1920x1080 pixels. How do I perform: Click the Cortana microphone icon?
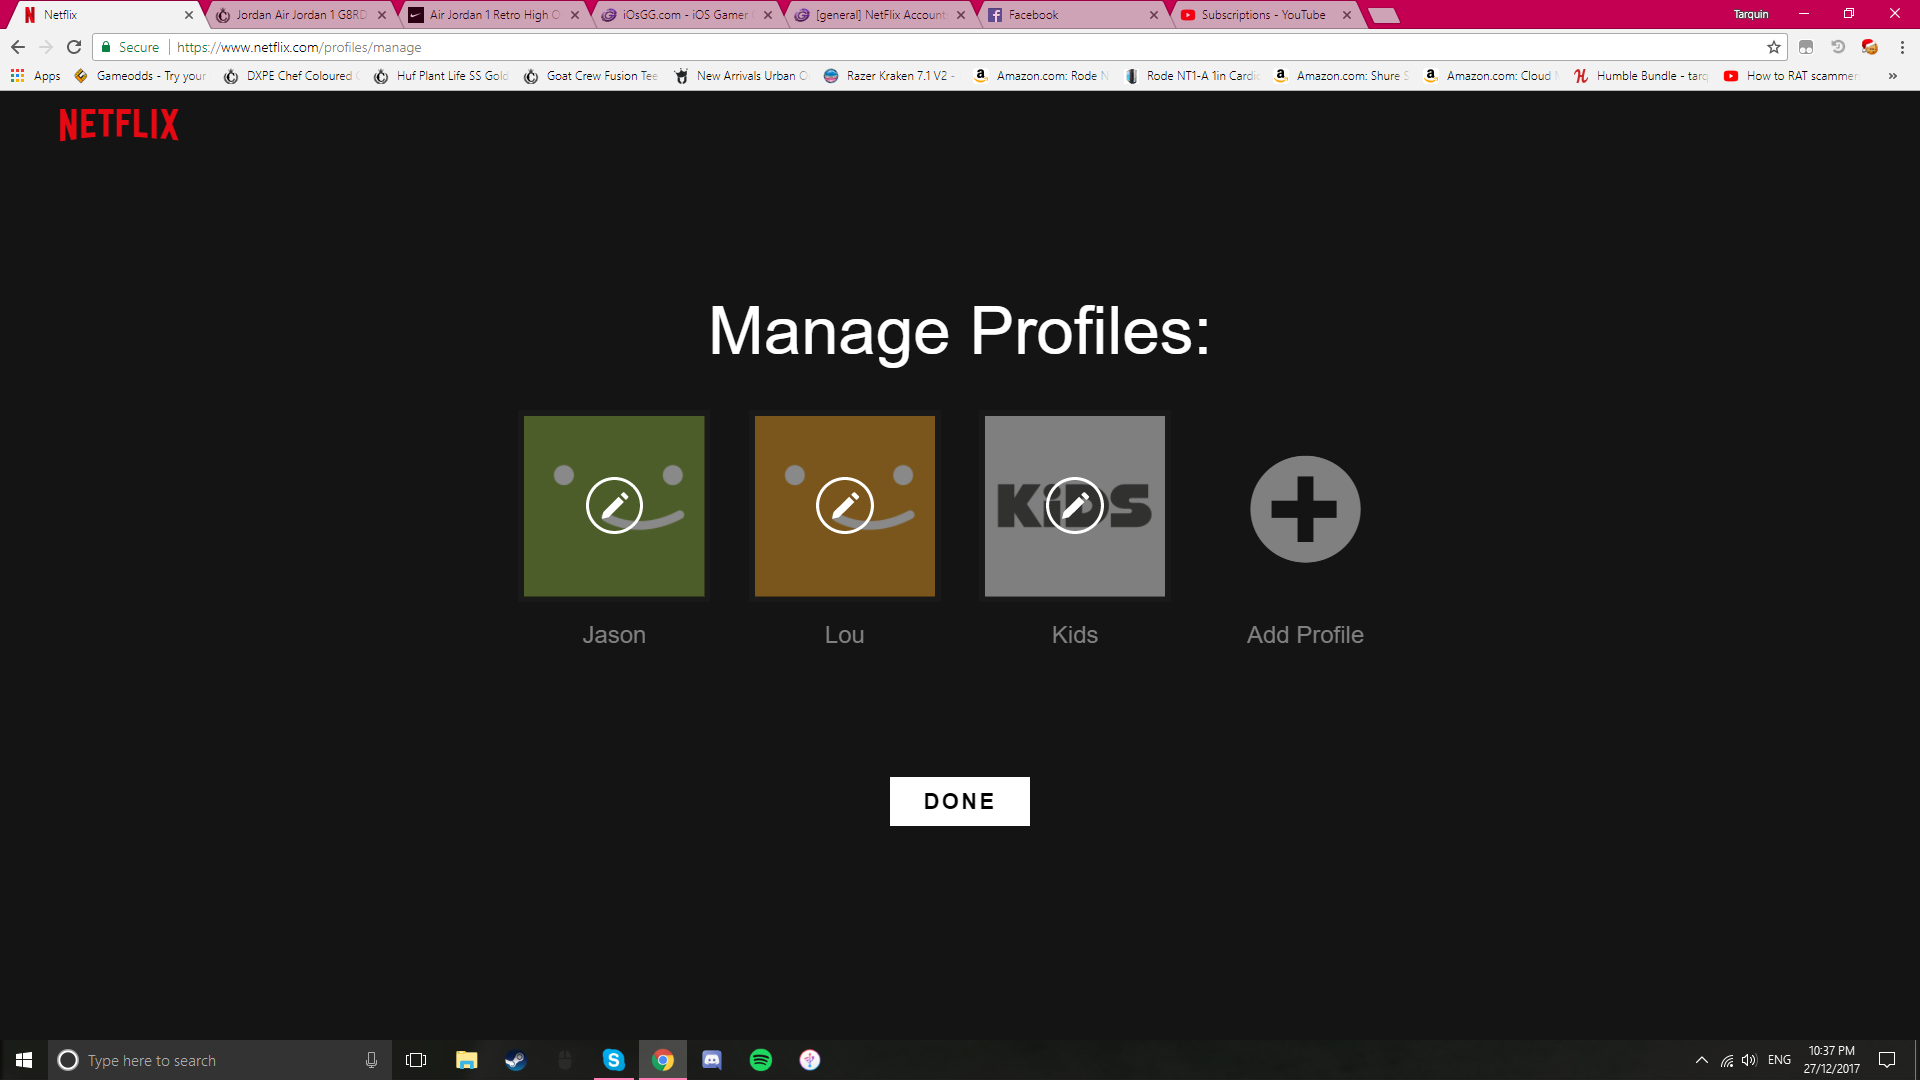(x=371, y=1060)
